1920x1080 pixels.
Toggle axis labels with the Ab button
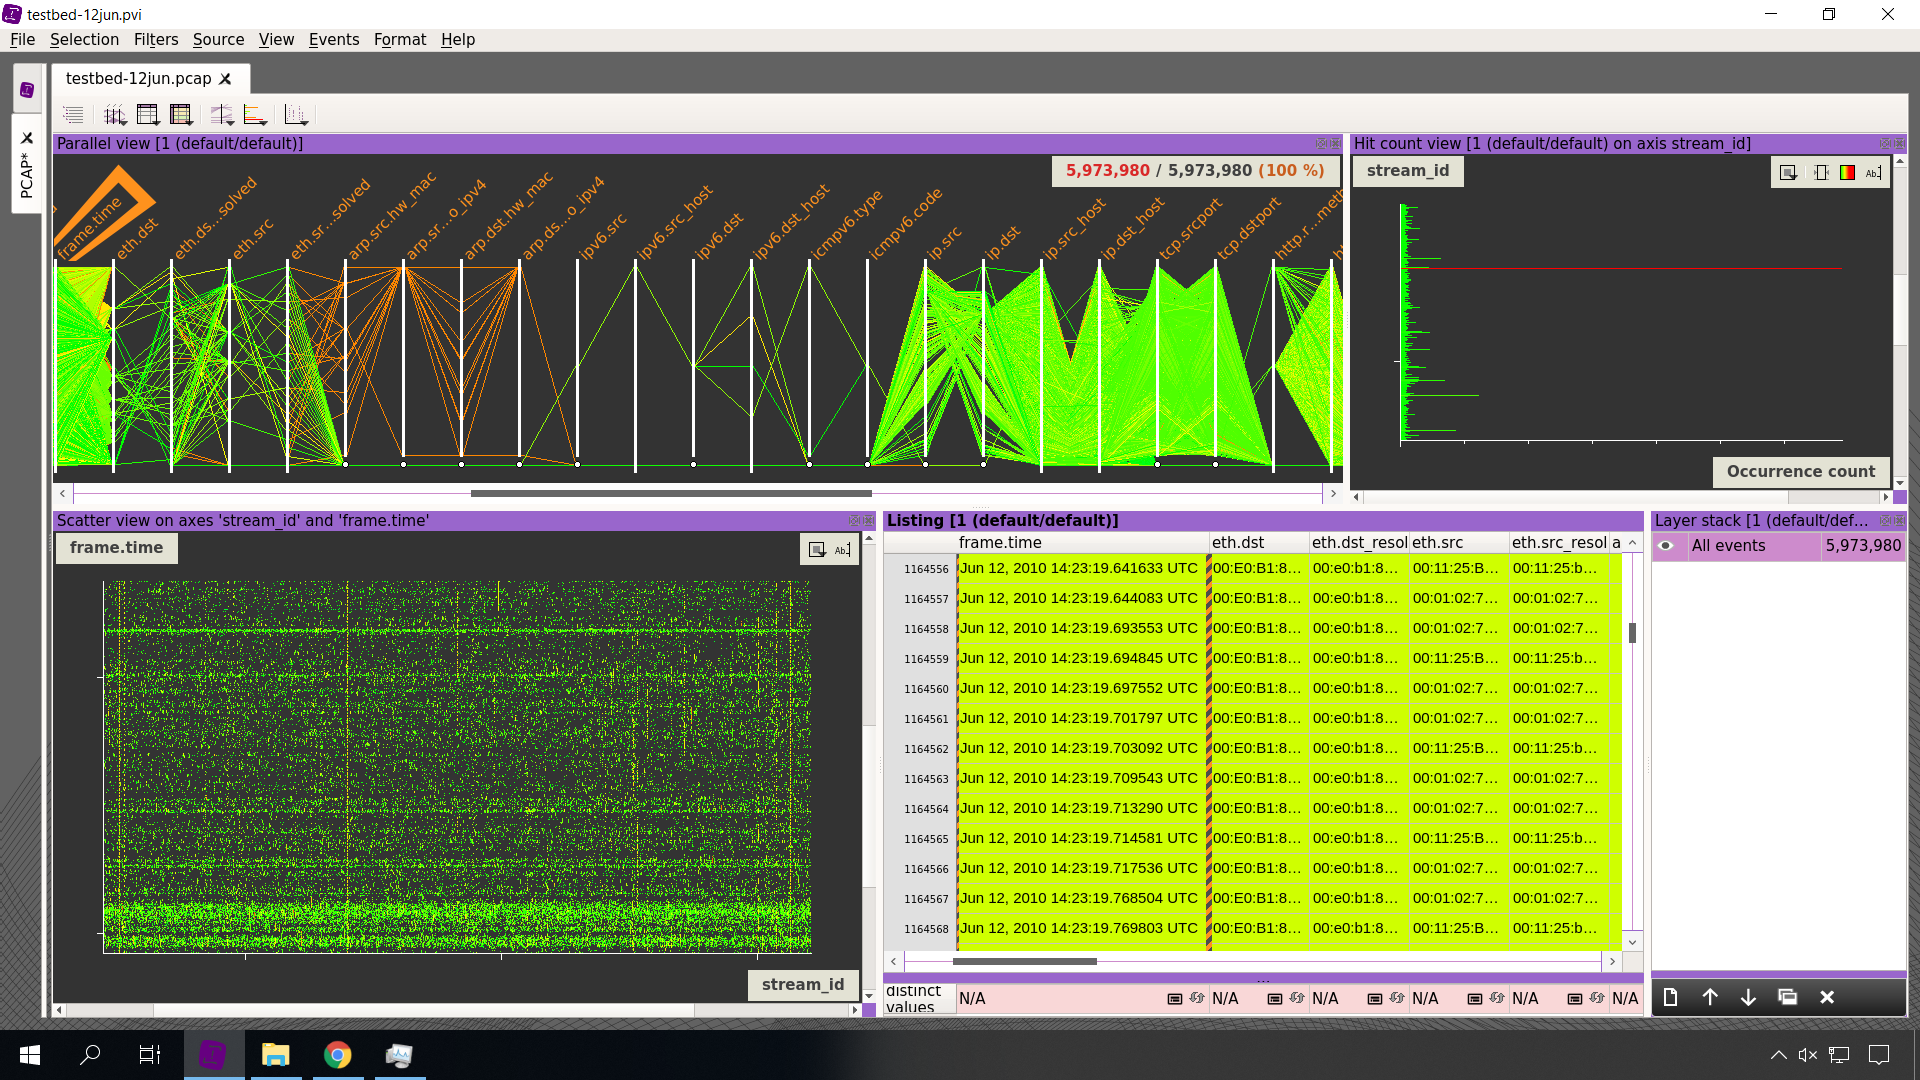(1873, 172)
